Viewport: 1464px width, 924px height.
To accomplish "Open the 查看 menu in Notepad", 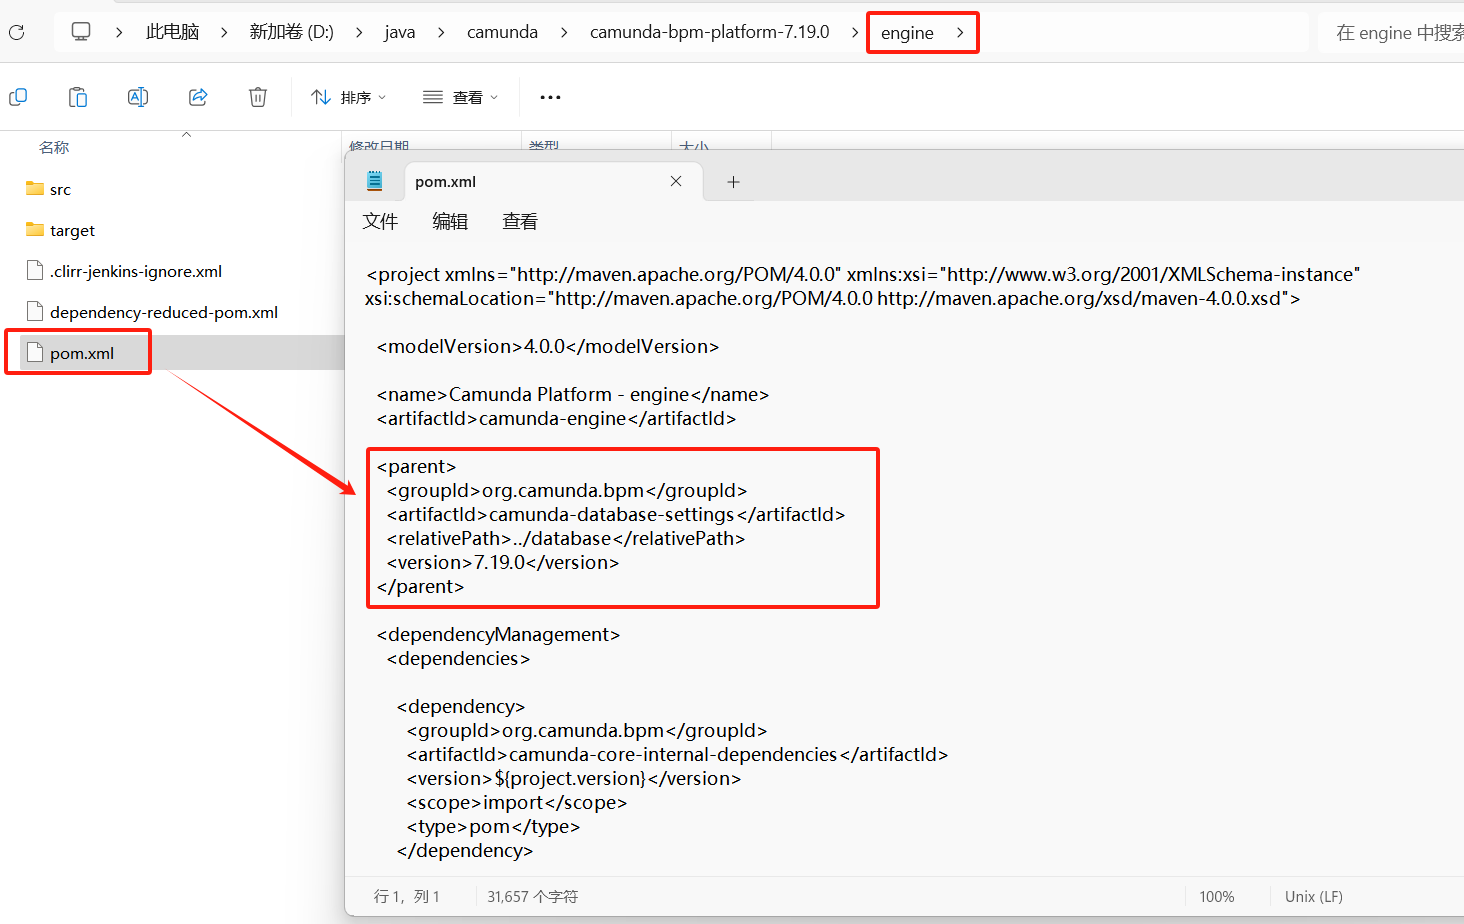I will coord(520,222).
